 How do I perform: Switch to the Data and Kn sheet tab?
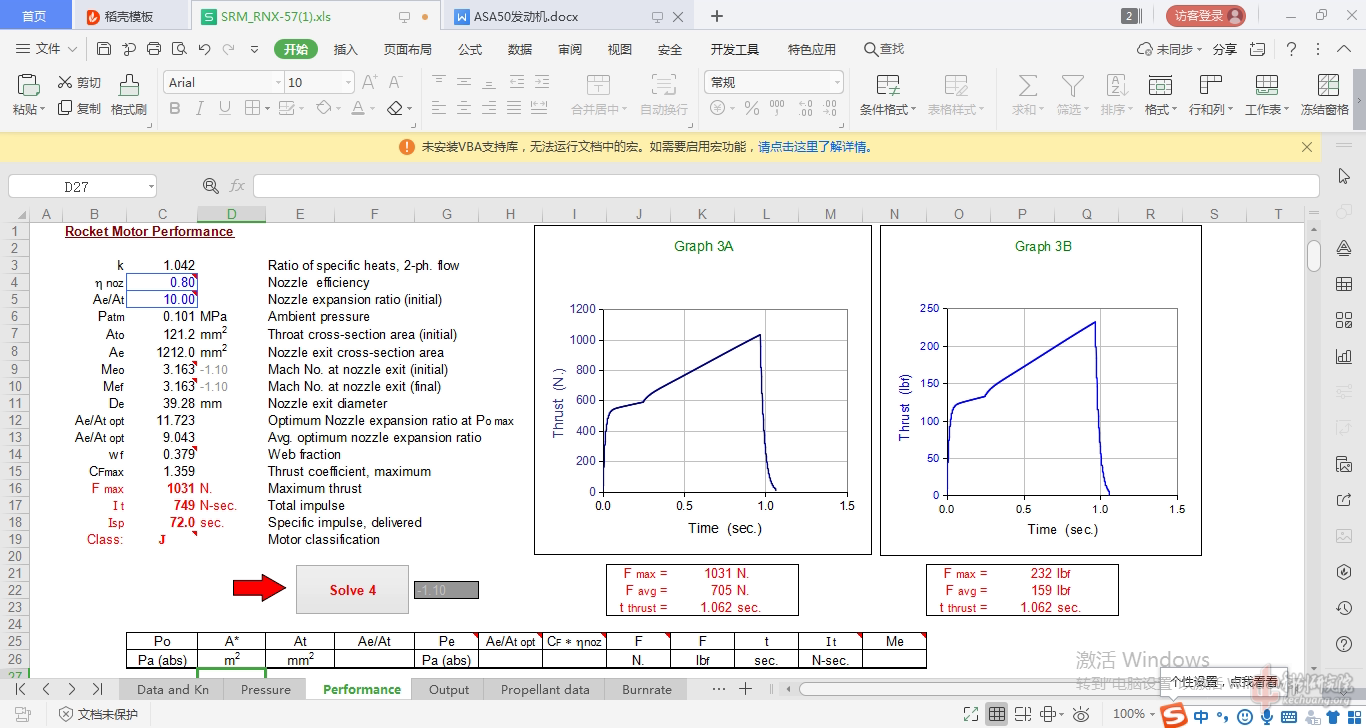pos(173,689)
